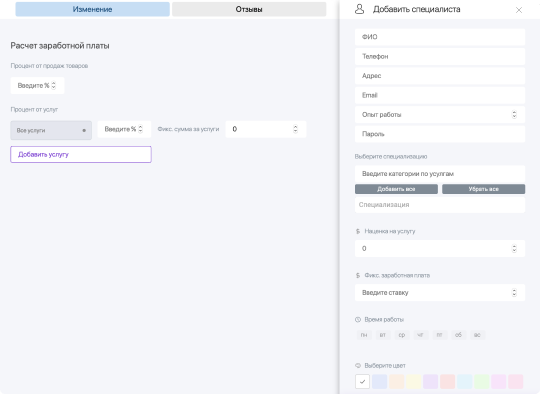541x394 pixels.
Task: Open Введите категории по услугам field
Action: pos(440,174)
